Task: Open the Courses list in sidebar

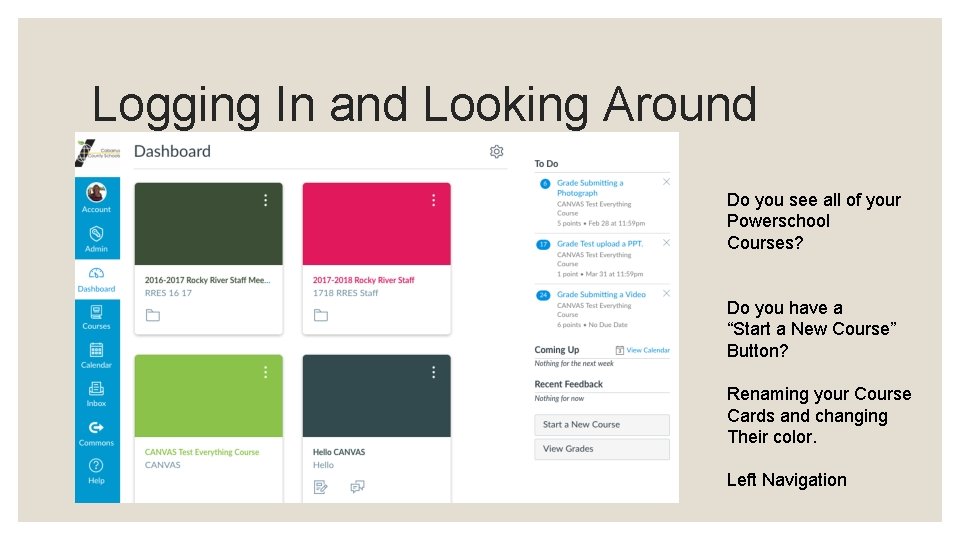Action: tap(97, 317)
